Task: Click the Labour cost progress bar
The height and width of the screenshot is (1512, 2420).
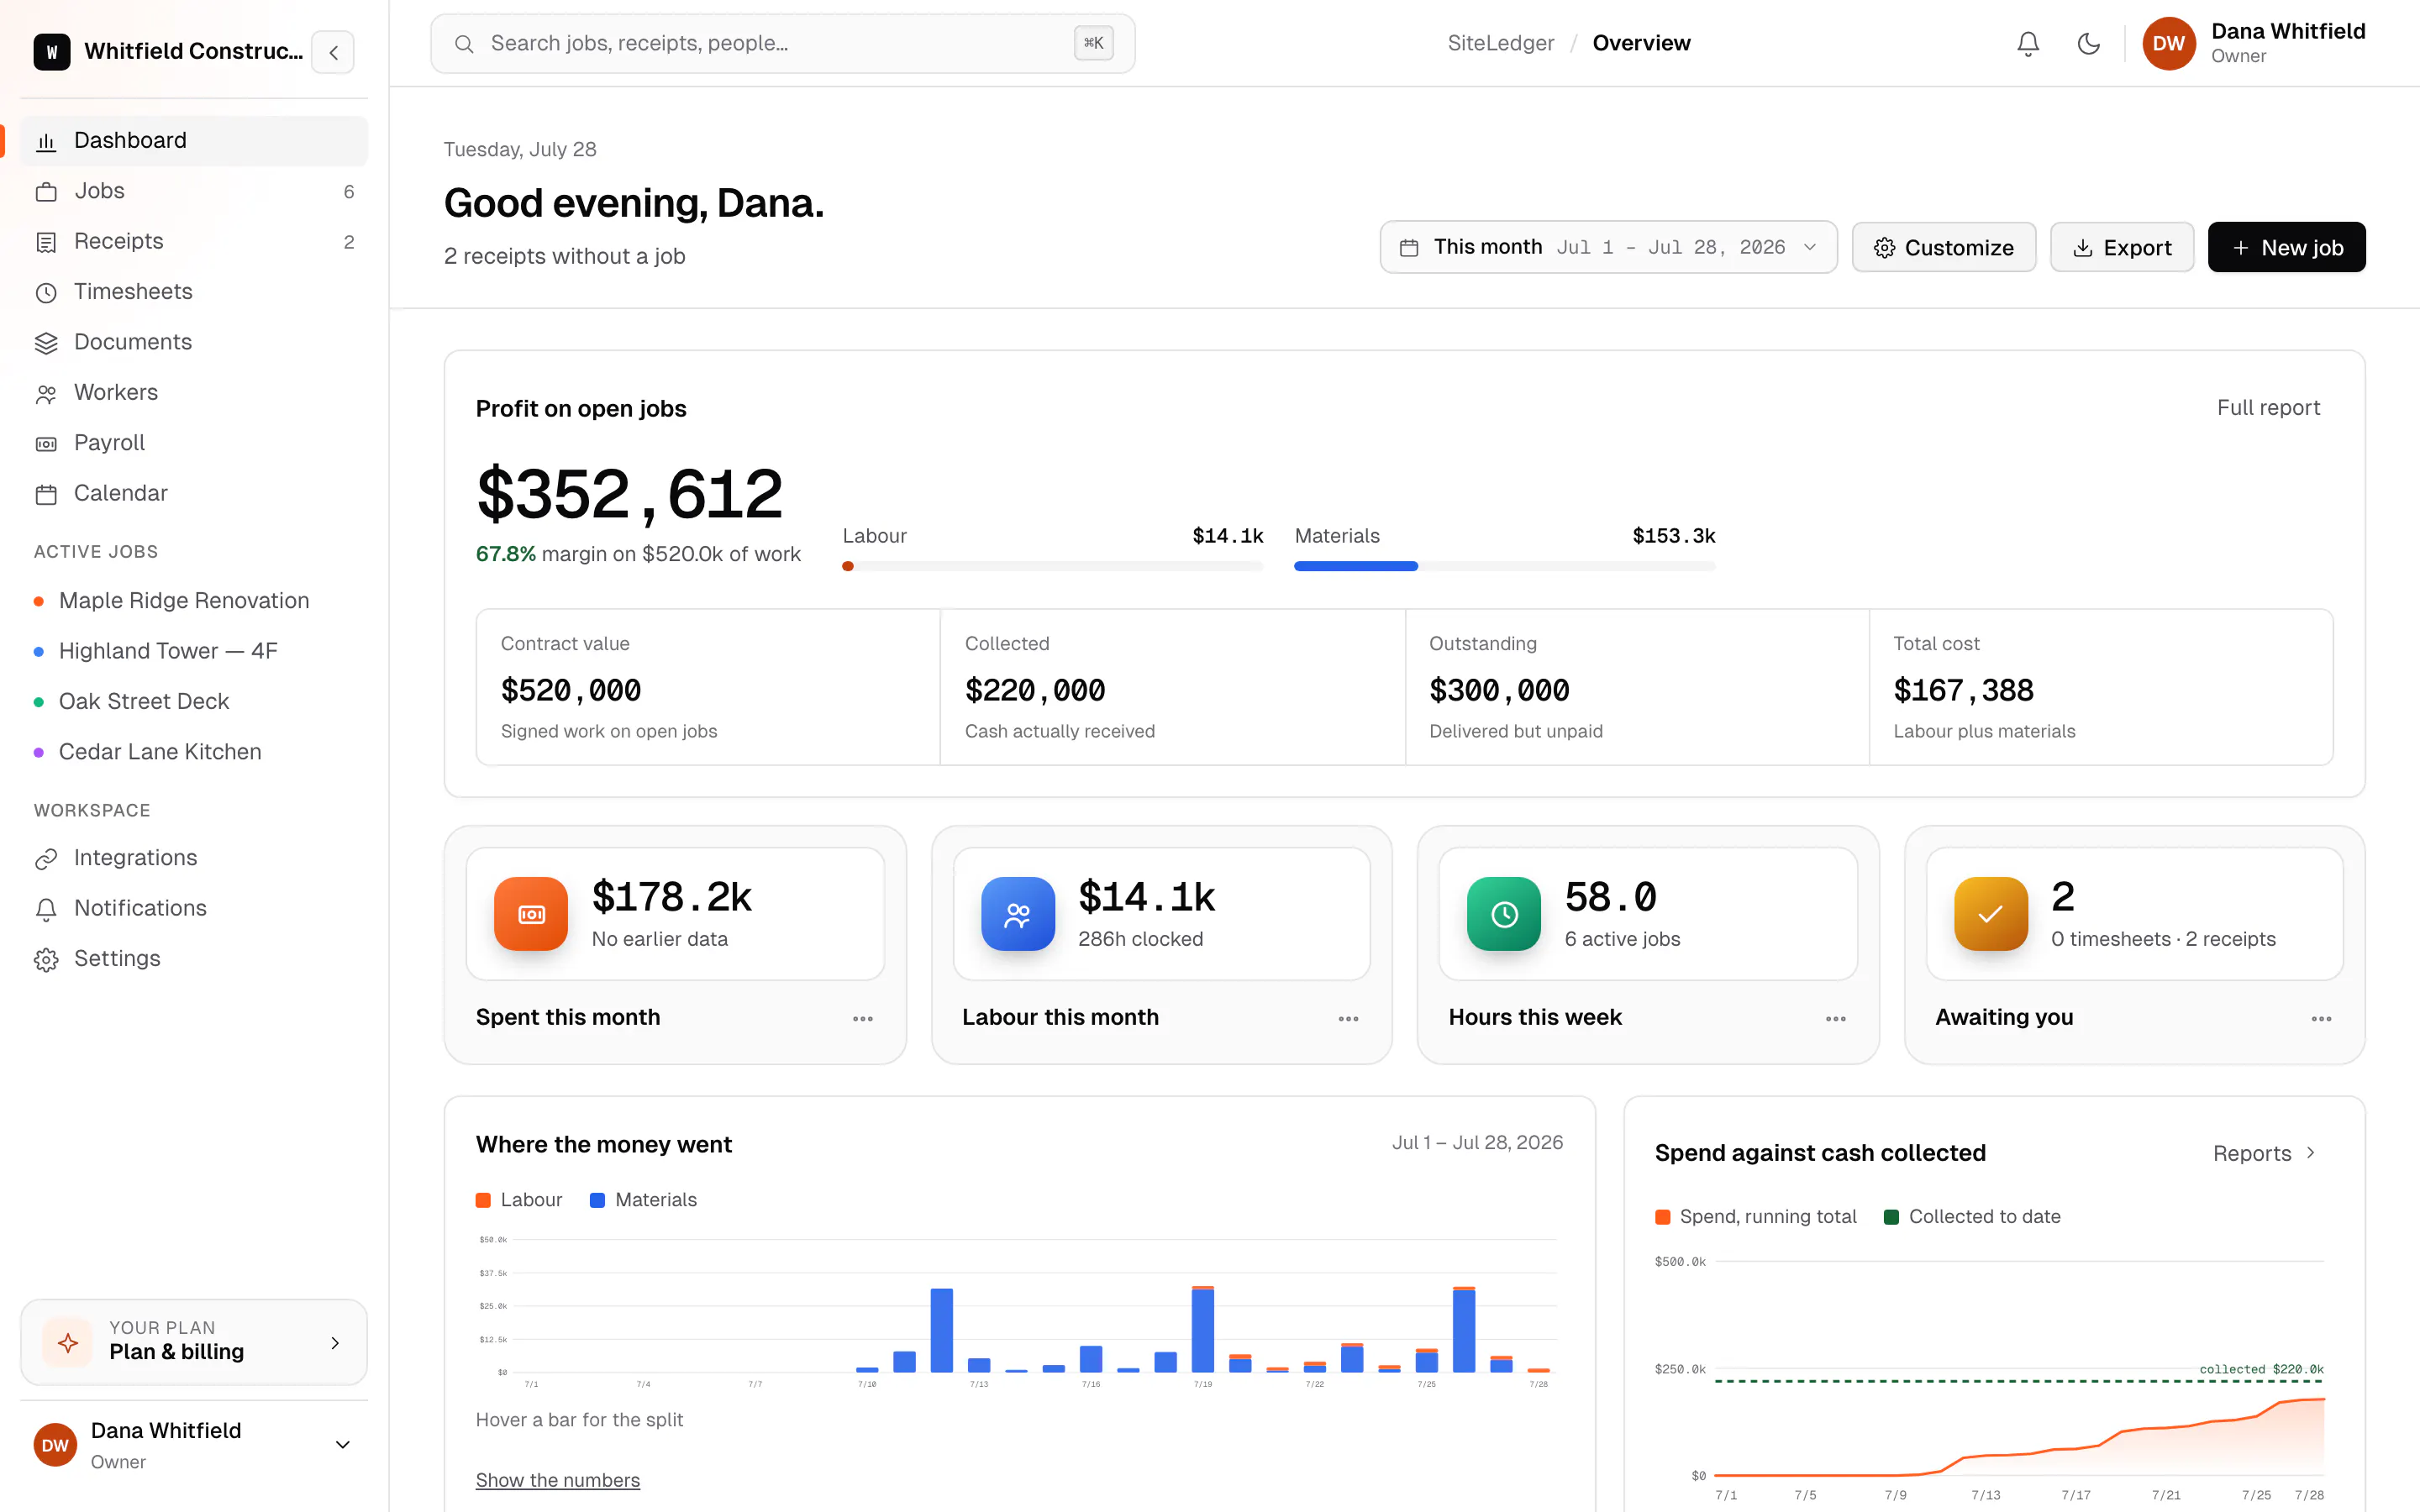Action: (1053, 566)
